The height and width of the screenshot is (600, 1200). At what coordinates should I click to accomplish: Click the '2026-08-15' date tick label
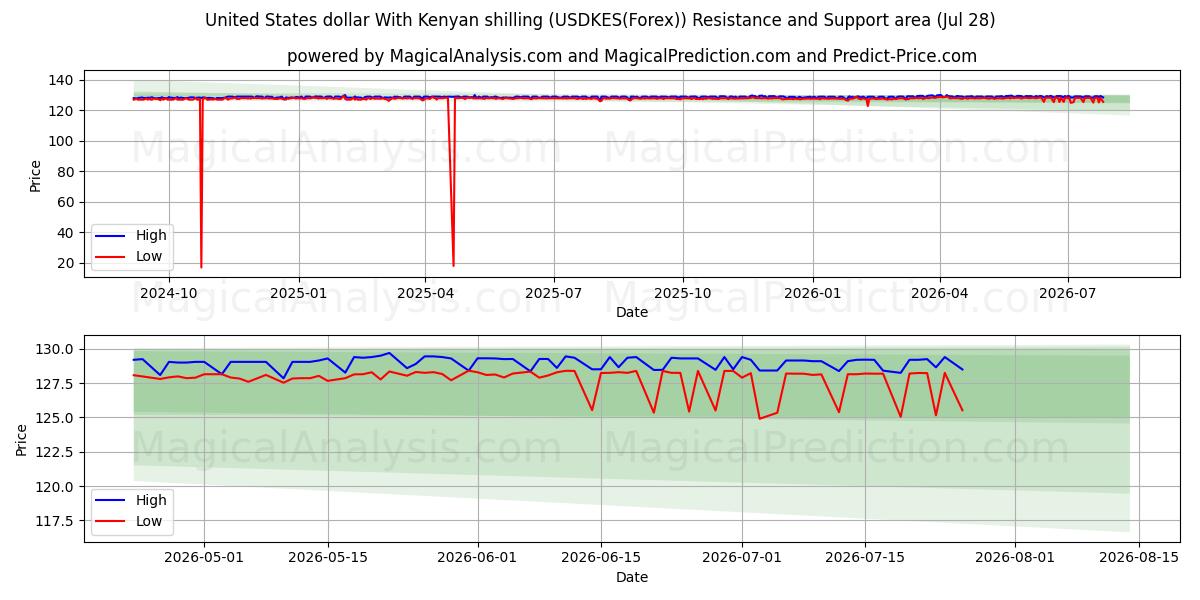tap(1140, 558)
